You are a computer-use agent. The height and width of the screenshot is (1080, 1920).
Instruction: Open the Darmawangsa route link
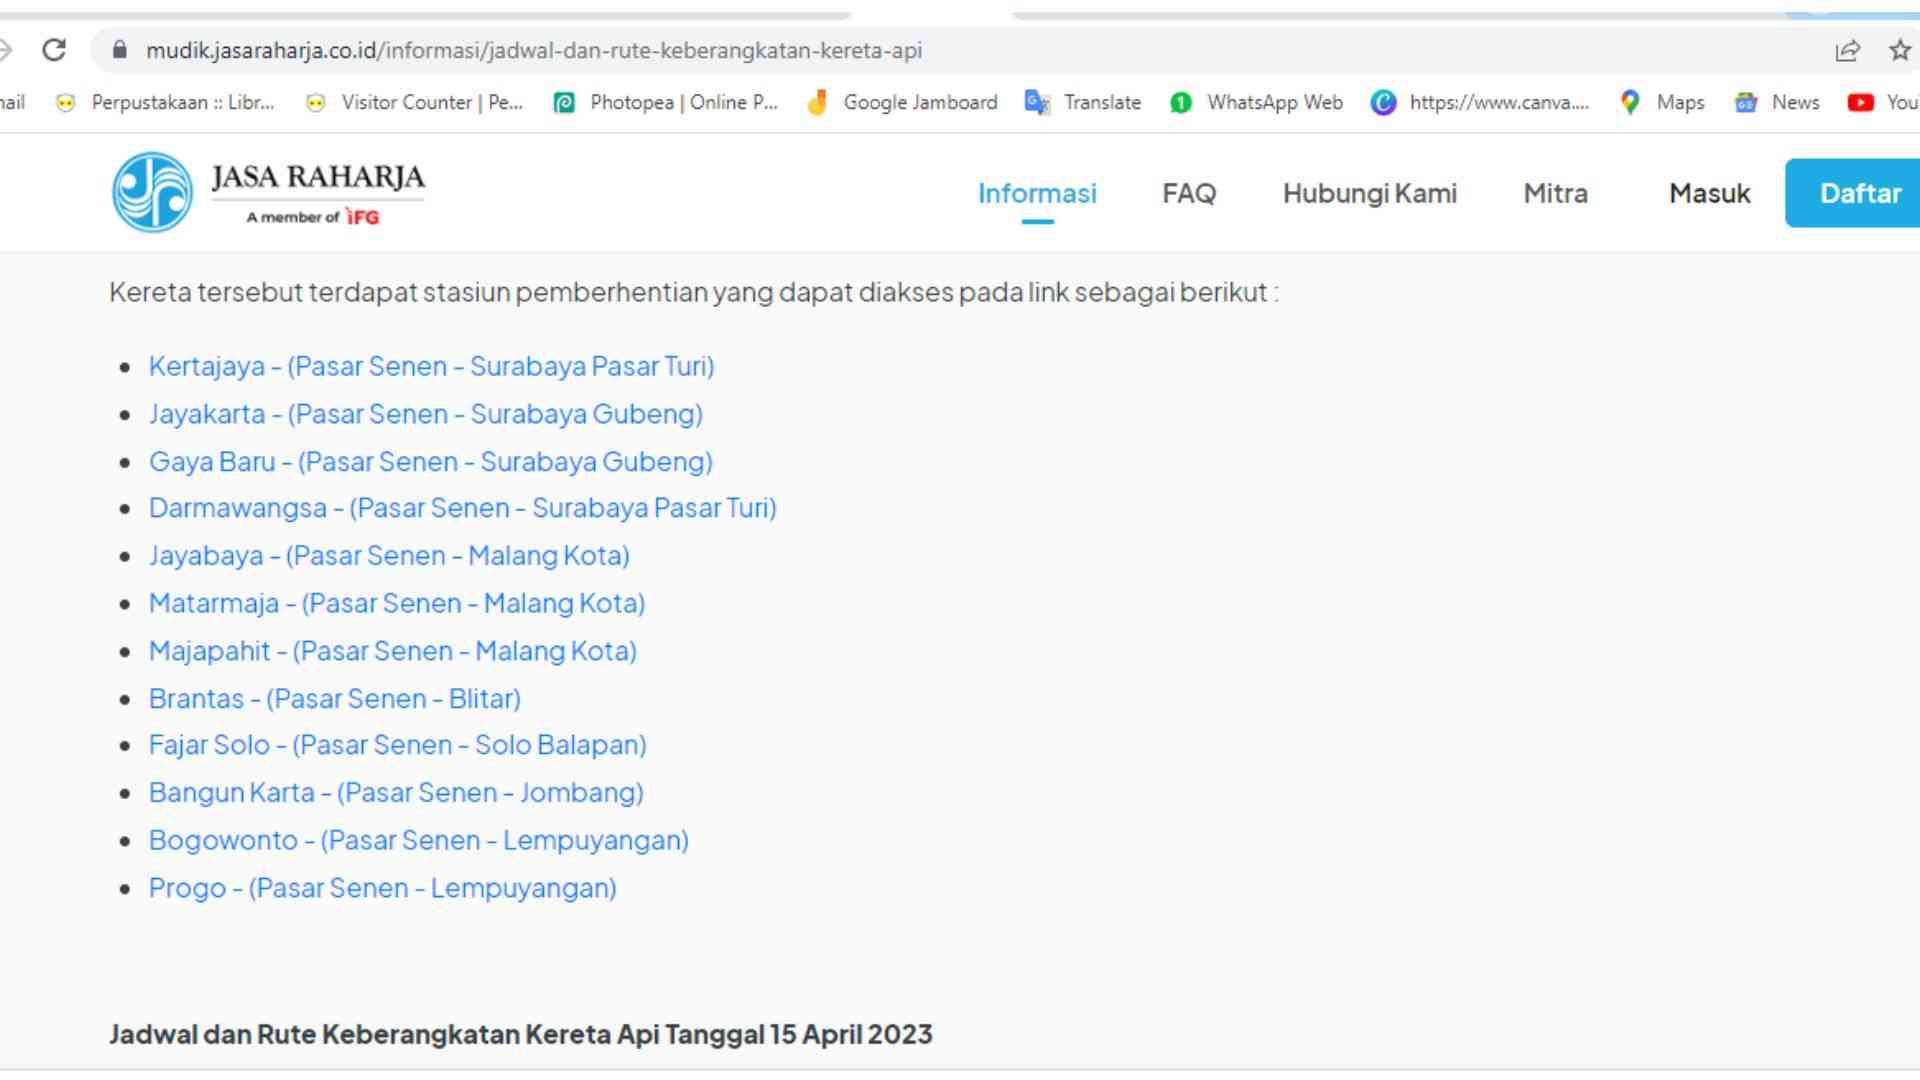point(463,508)
